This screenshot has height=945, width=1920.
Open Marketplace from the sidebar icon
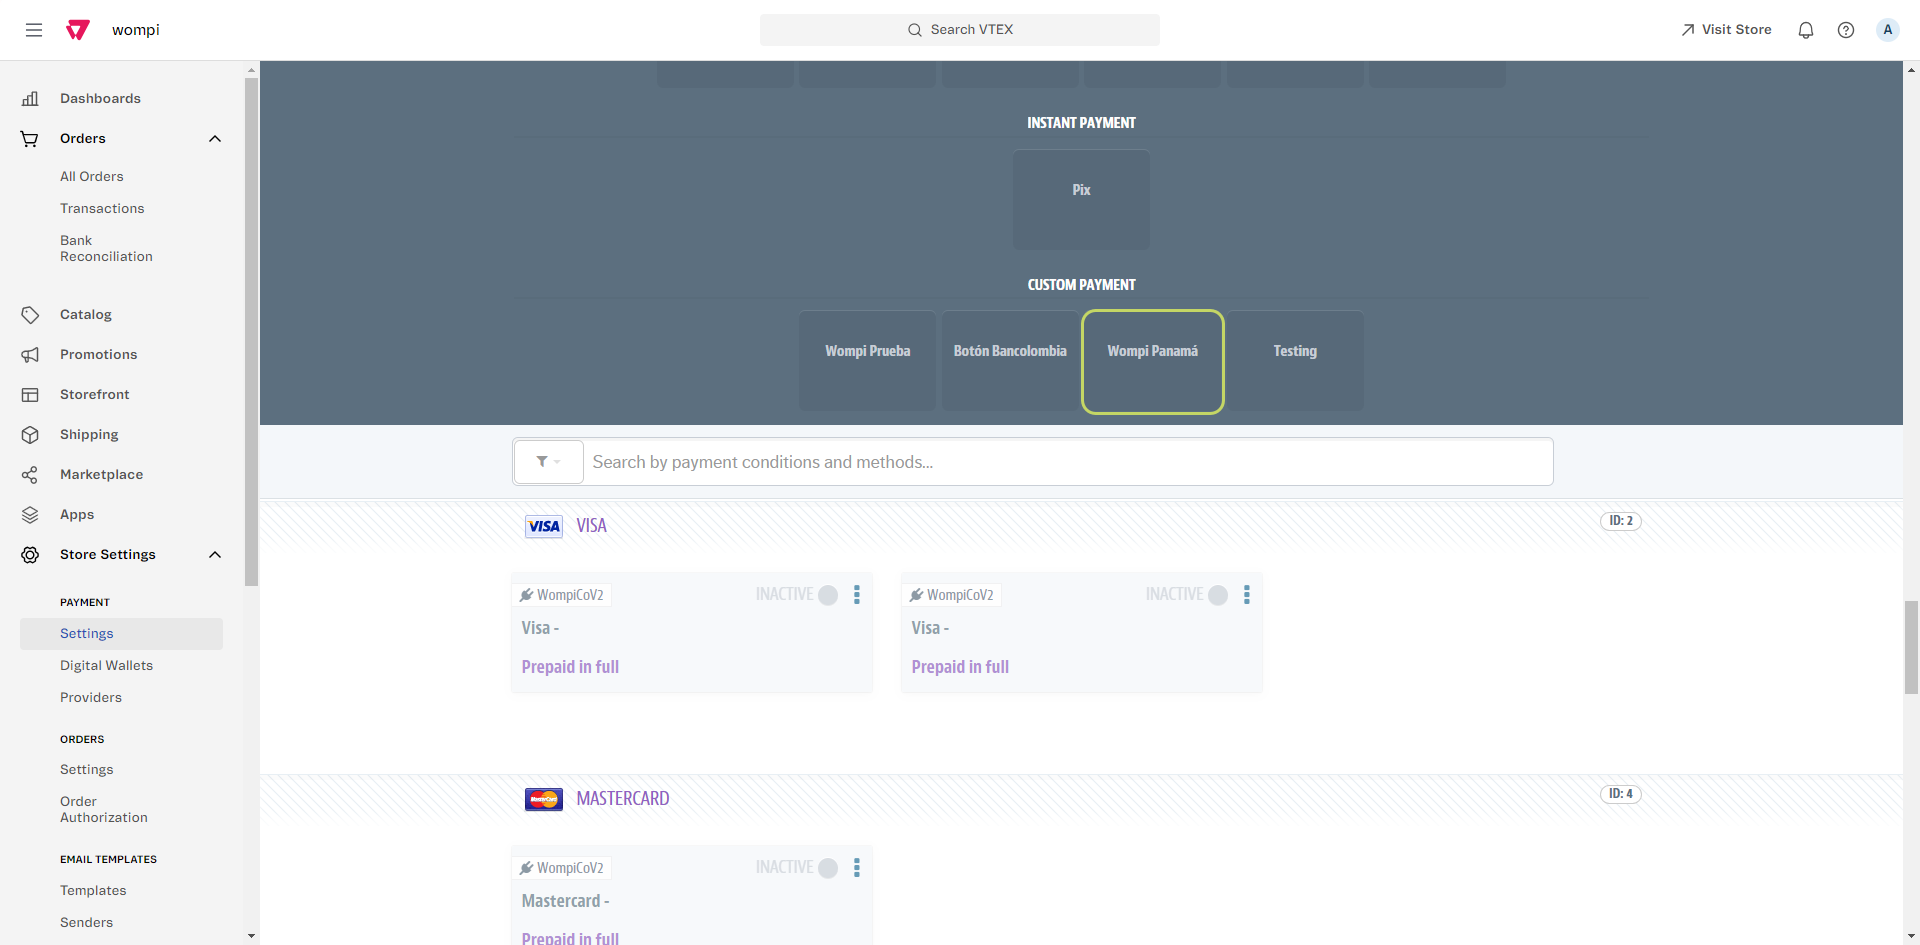coord(30,474)
